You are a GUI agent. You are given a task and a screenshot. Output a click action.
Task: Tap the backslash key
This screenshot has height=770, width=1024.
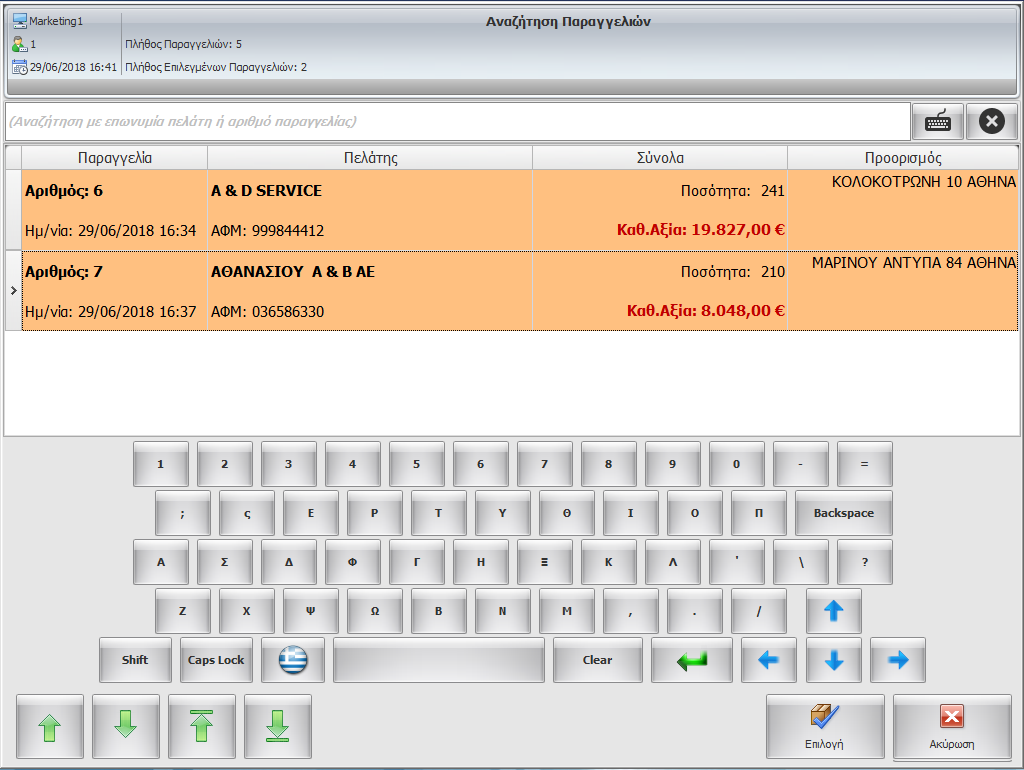tap(801, 562)
